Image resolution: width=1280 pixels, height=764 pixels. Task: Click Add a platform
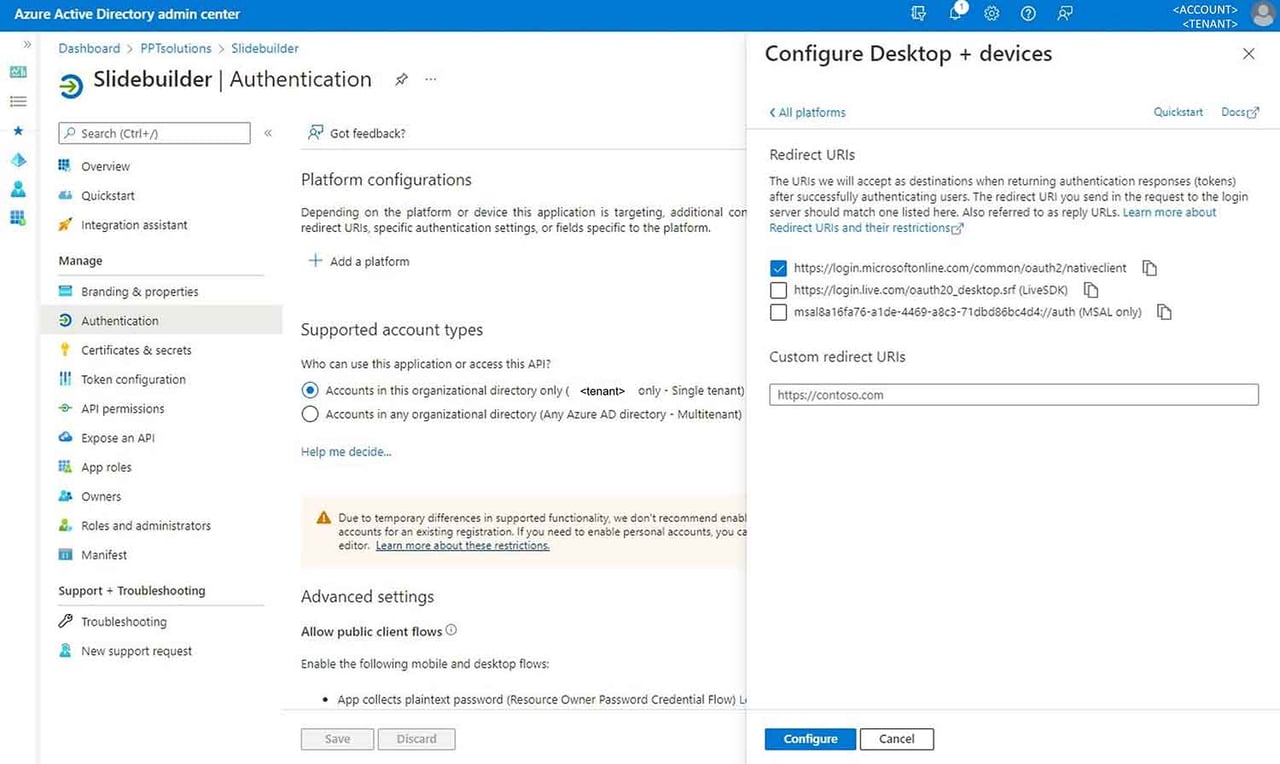tap(358, 261)
